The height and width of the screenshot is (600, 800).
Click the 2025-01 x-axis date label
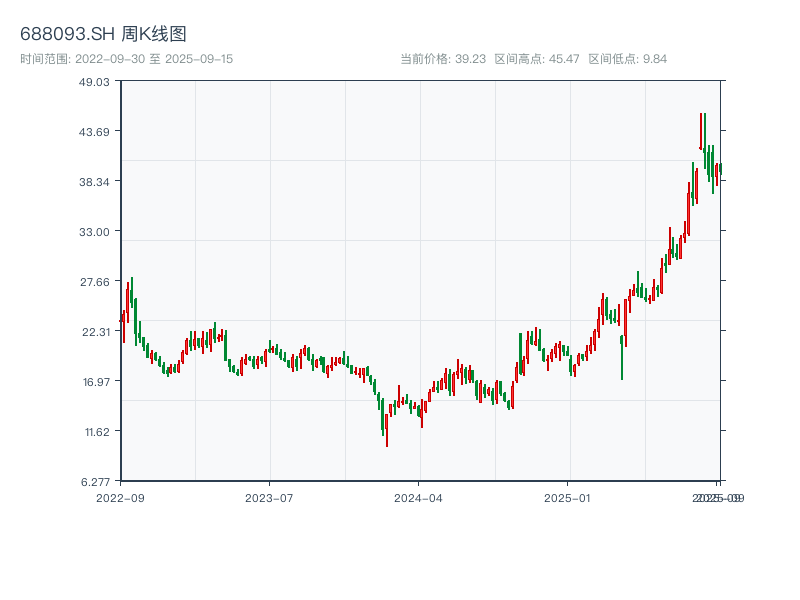[x=569, y=497]
